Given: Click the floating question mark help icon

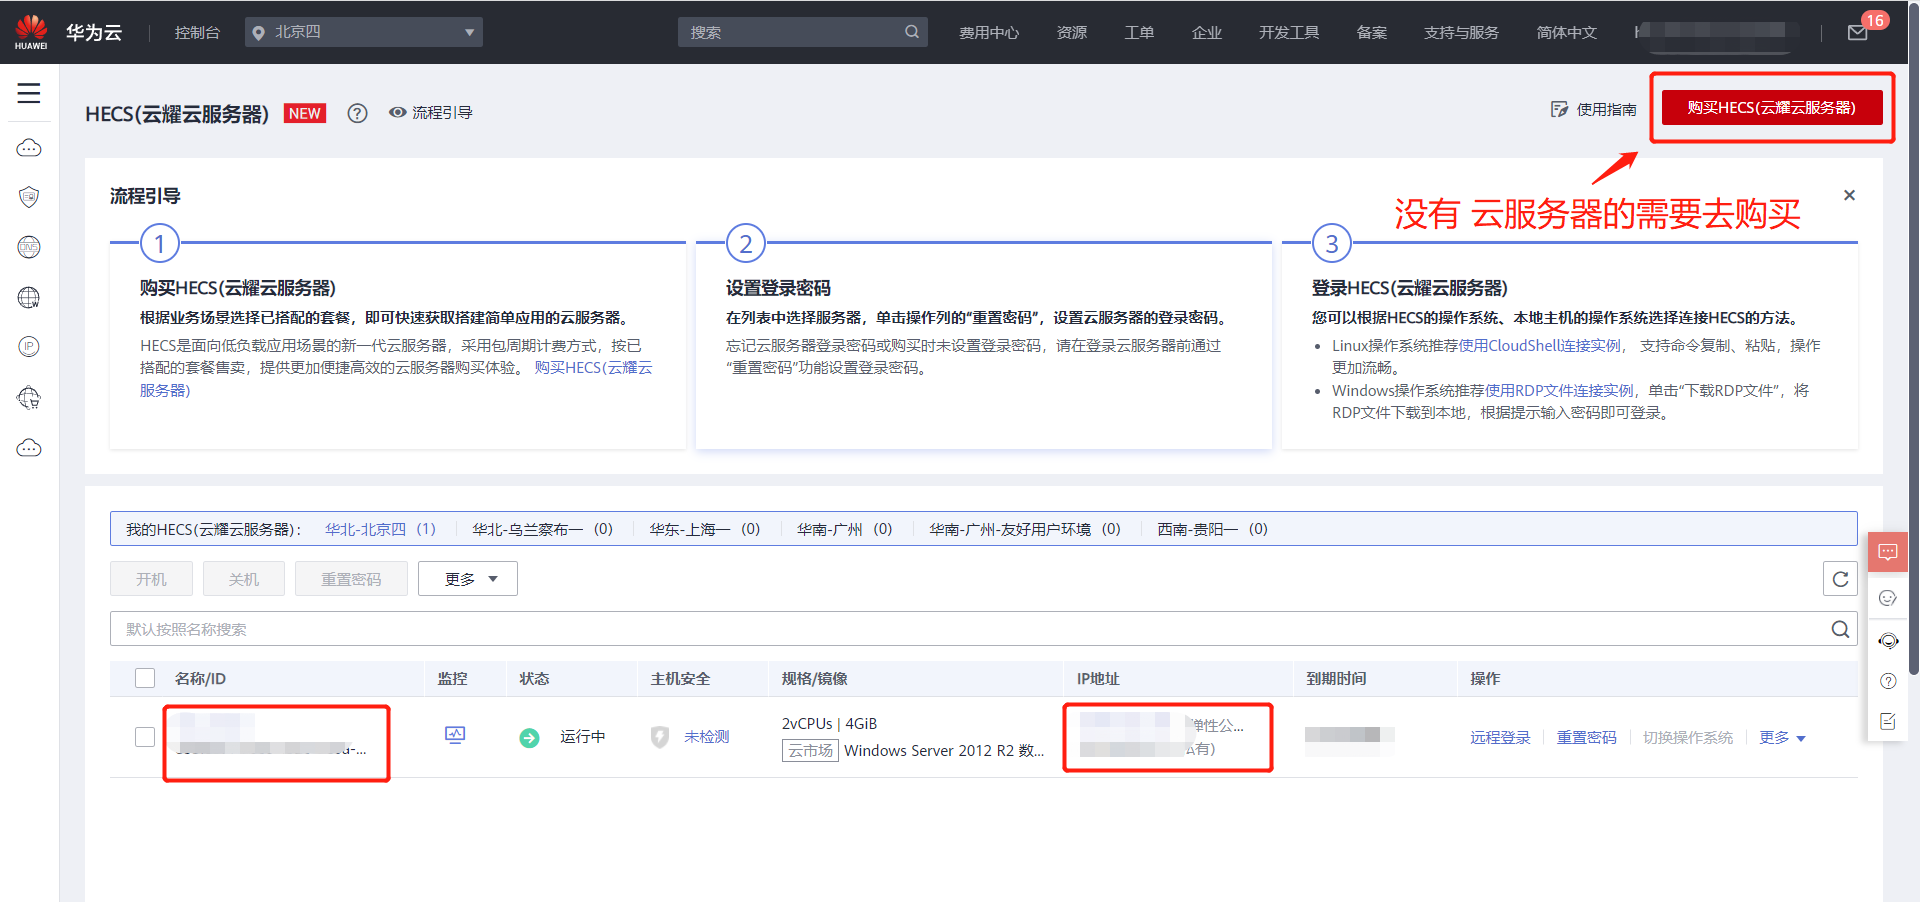Looking at the screenshot, I should click(1888, 681).
